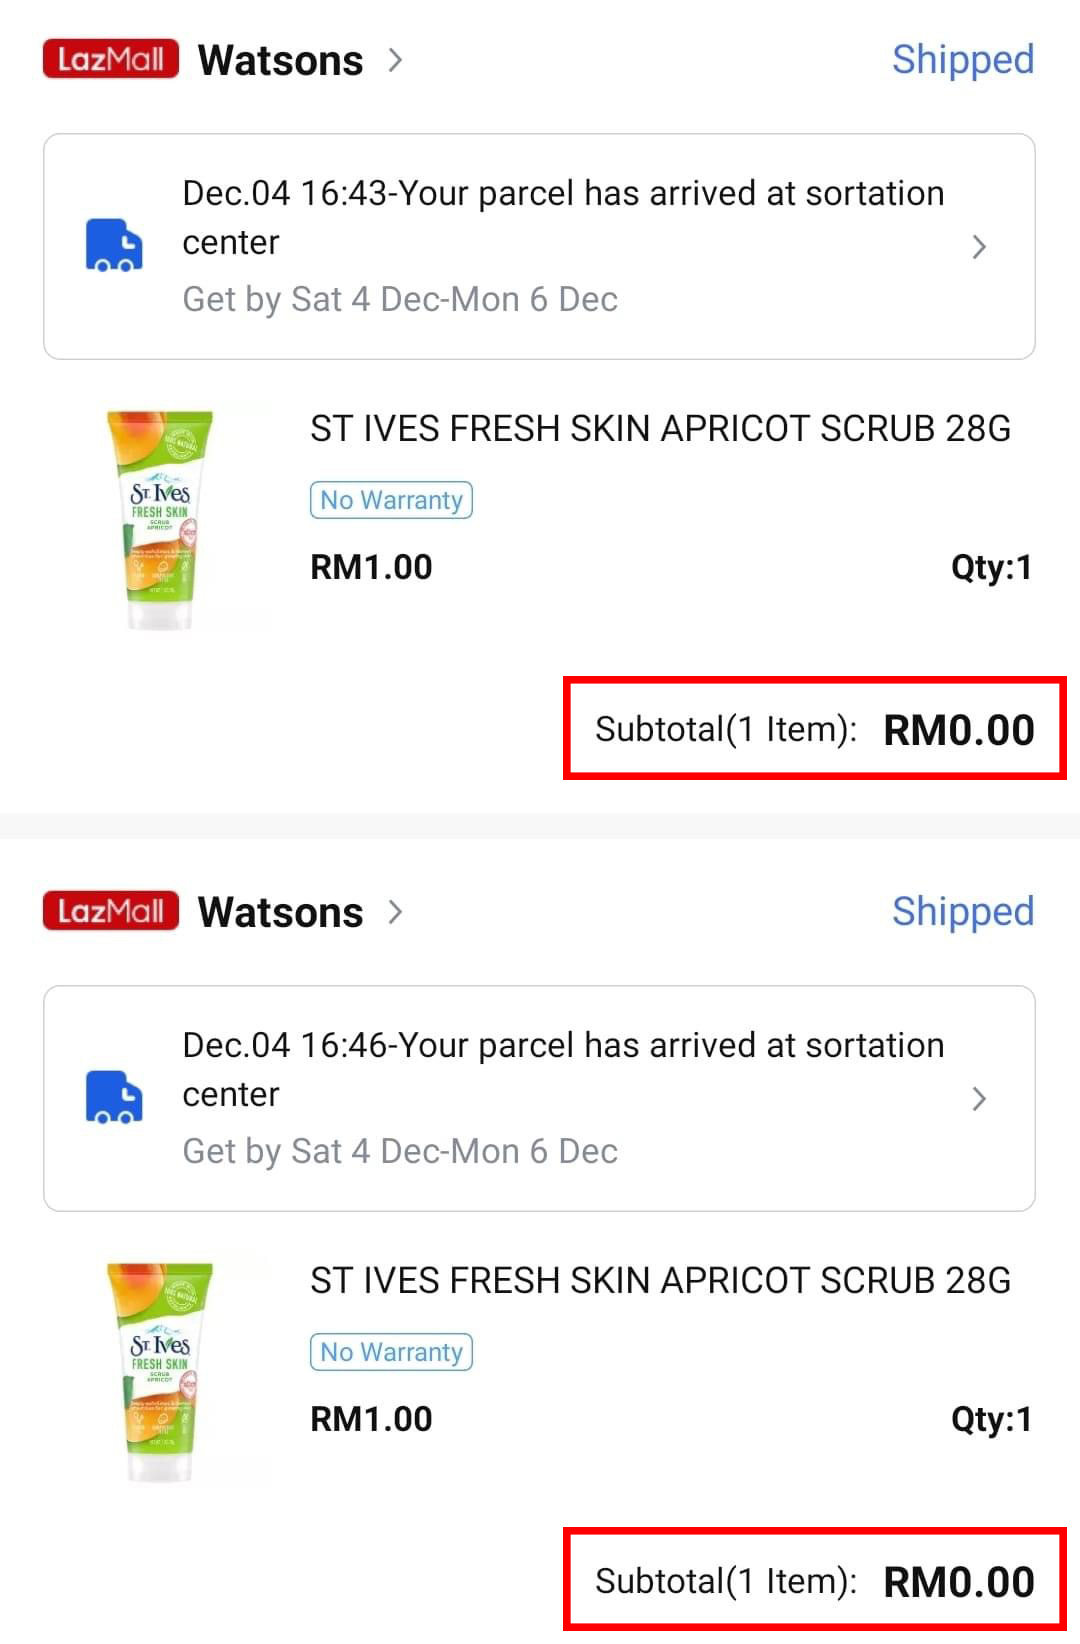Tap the first No Warranty tag
The height and width of the screenshot is (1644, 1080).
click(391, 500)
